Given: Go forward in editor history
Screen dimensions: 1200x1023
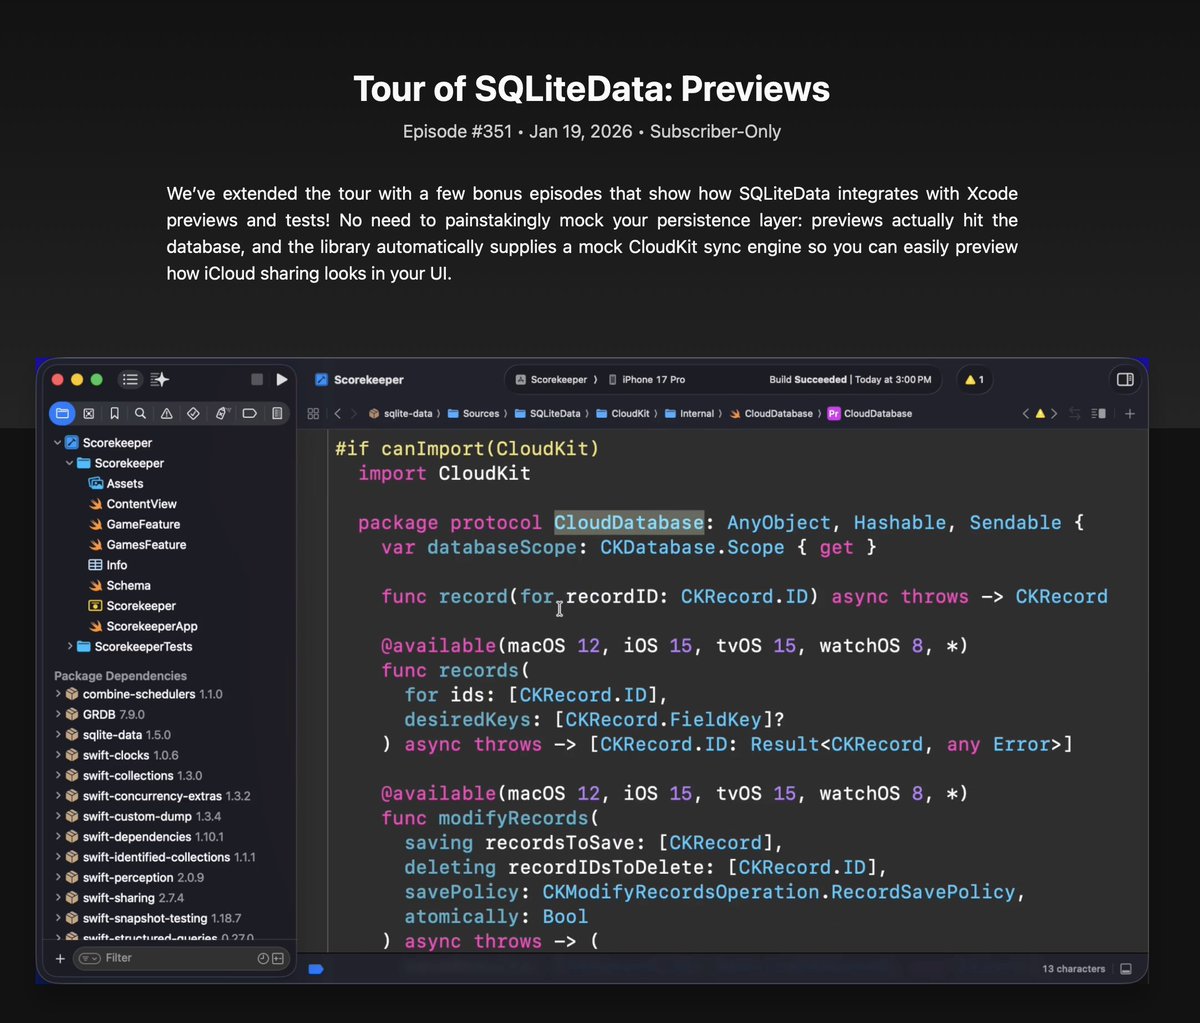Looking at the screenshot, I should pyautogui.click(x=353, y=413).
